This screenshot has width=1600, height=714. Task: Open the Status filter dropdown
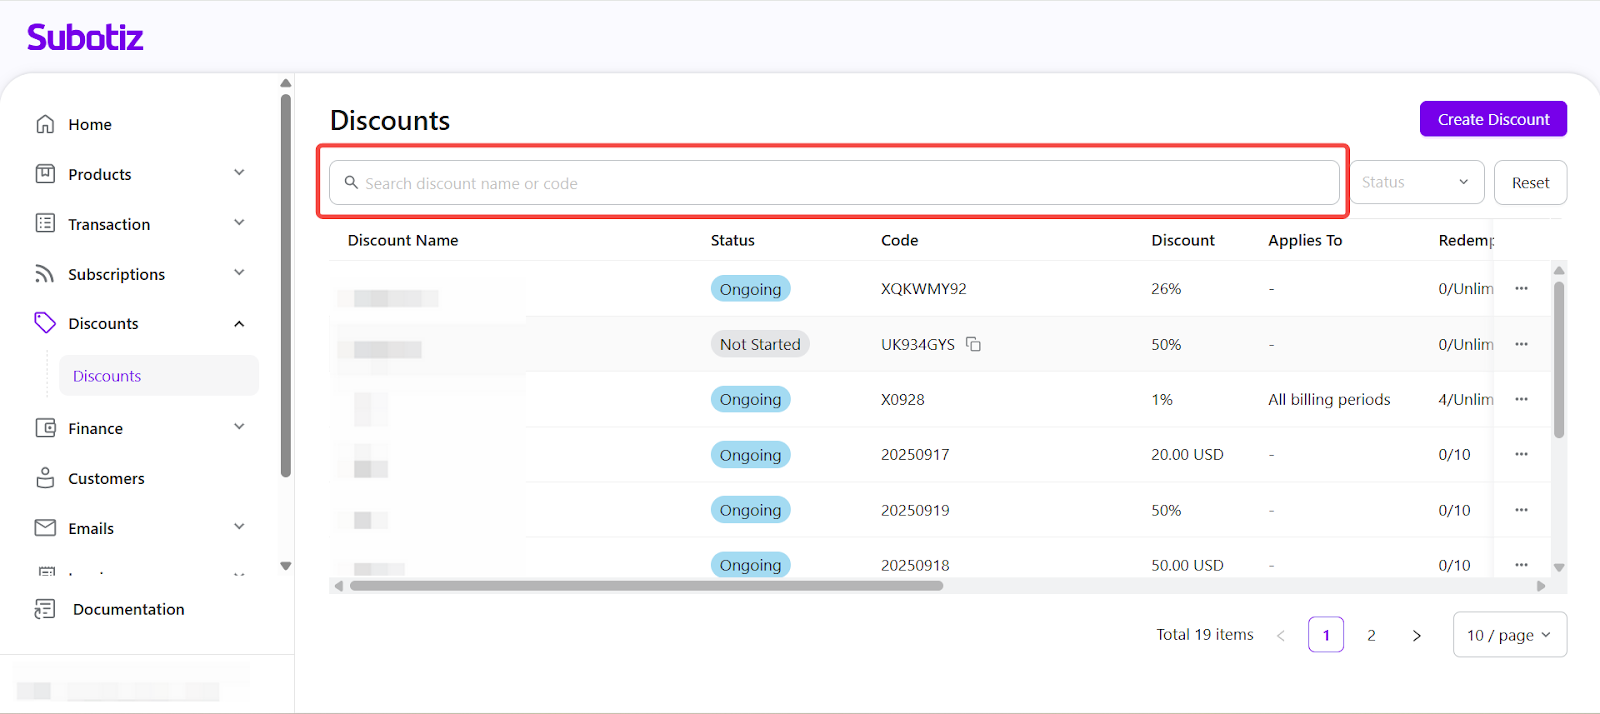click(1416, 182)
